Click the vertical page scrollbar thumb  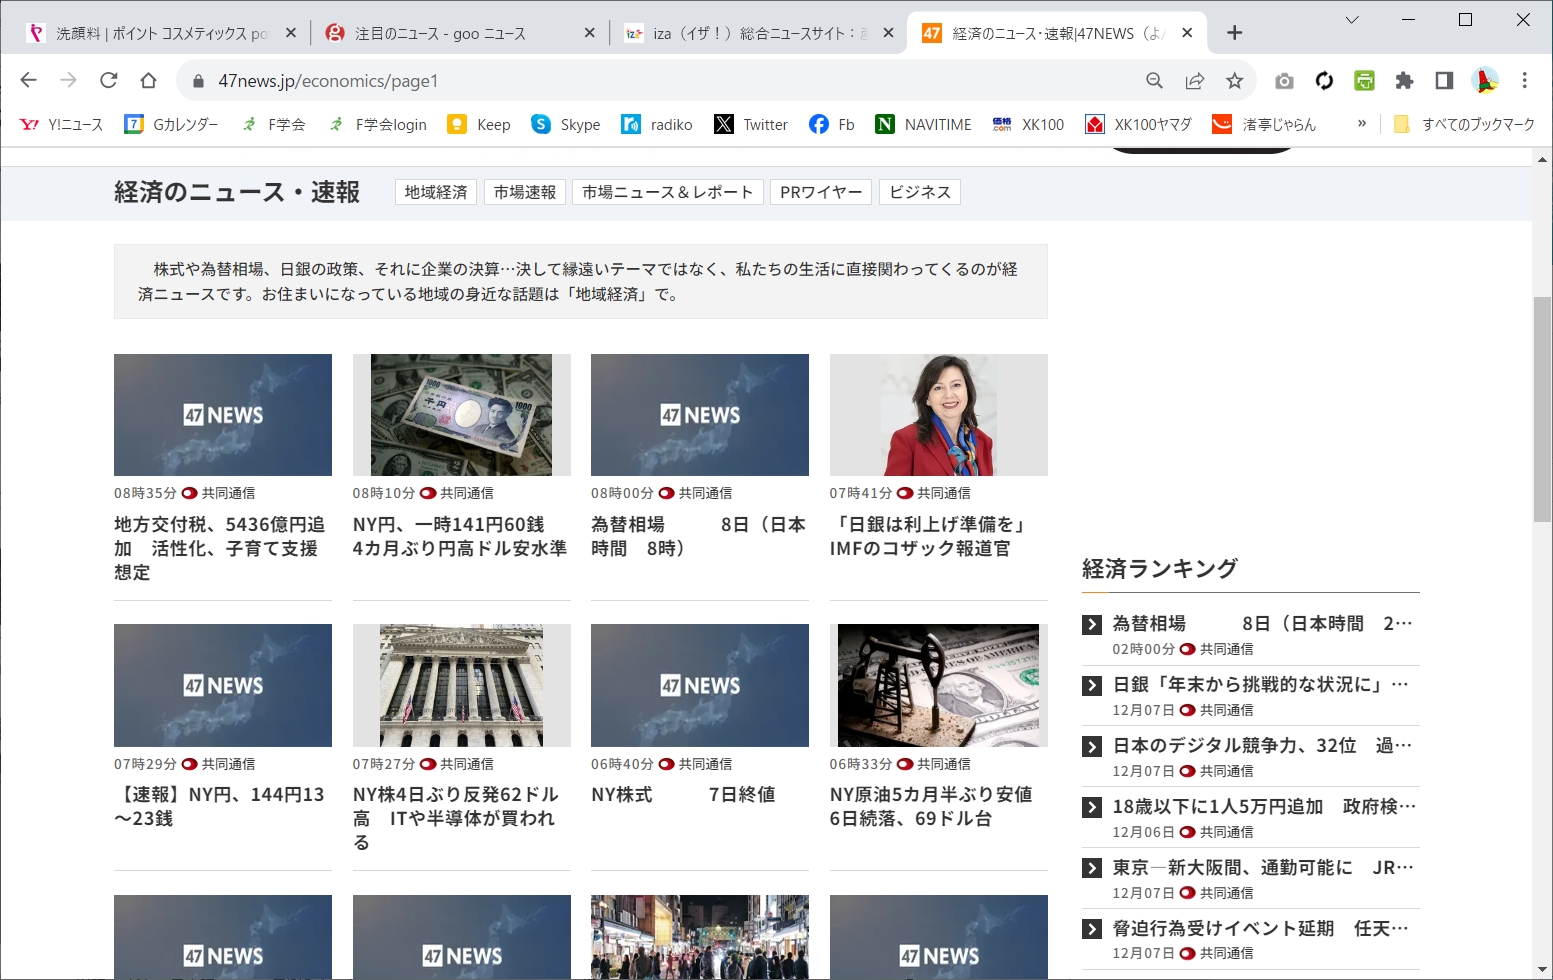point(1542,410)
